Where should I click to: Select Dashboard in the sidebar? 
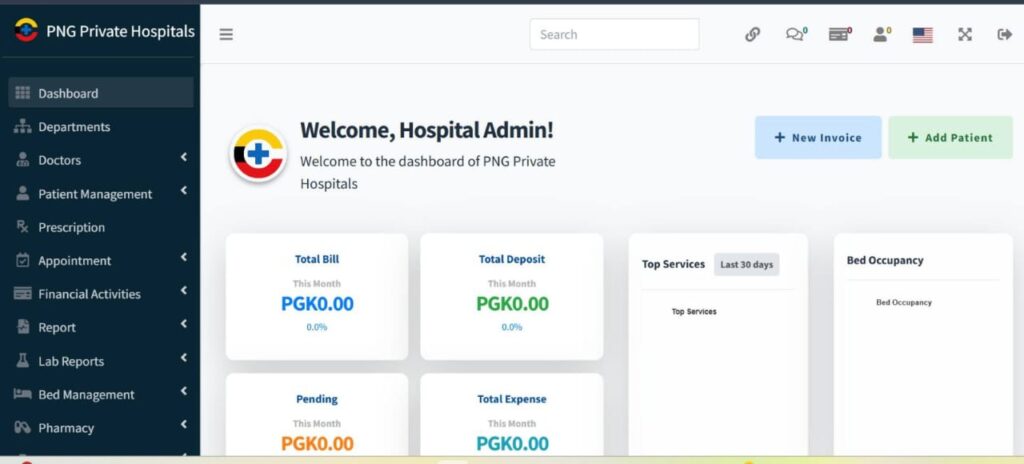(68, 93)
